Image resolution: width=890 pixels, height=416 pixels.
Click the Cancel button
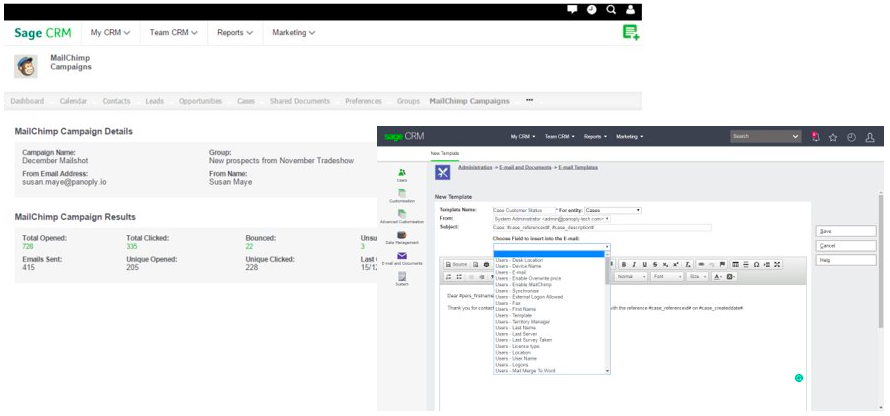tap(846, 246)
